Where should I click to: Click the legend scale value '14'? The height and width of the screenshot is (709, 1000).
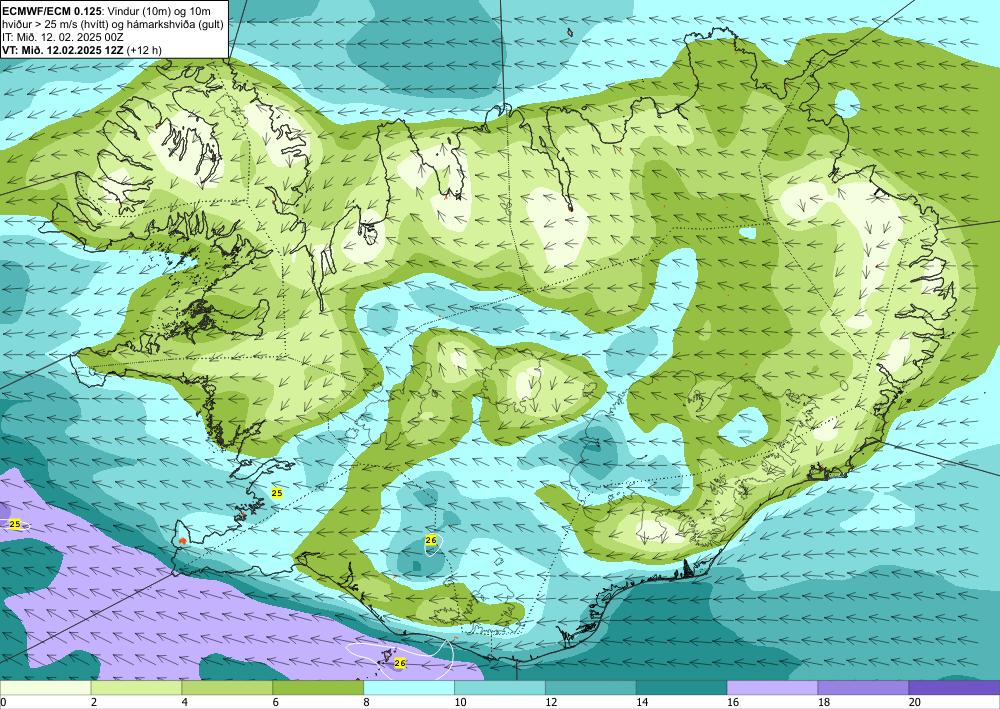pos(642,703)
